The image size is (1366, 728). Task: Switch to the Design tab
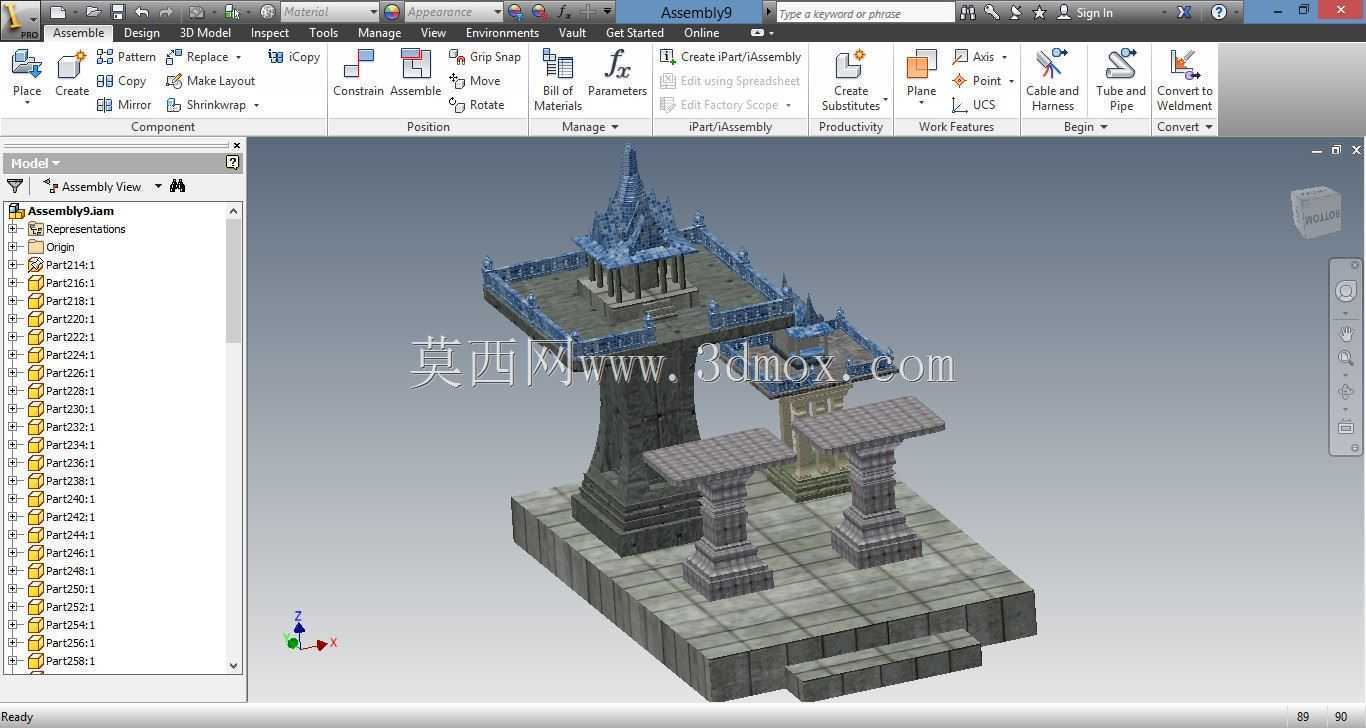click(x=141, y=32)
